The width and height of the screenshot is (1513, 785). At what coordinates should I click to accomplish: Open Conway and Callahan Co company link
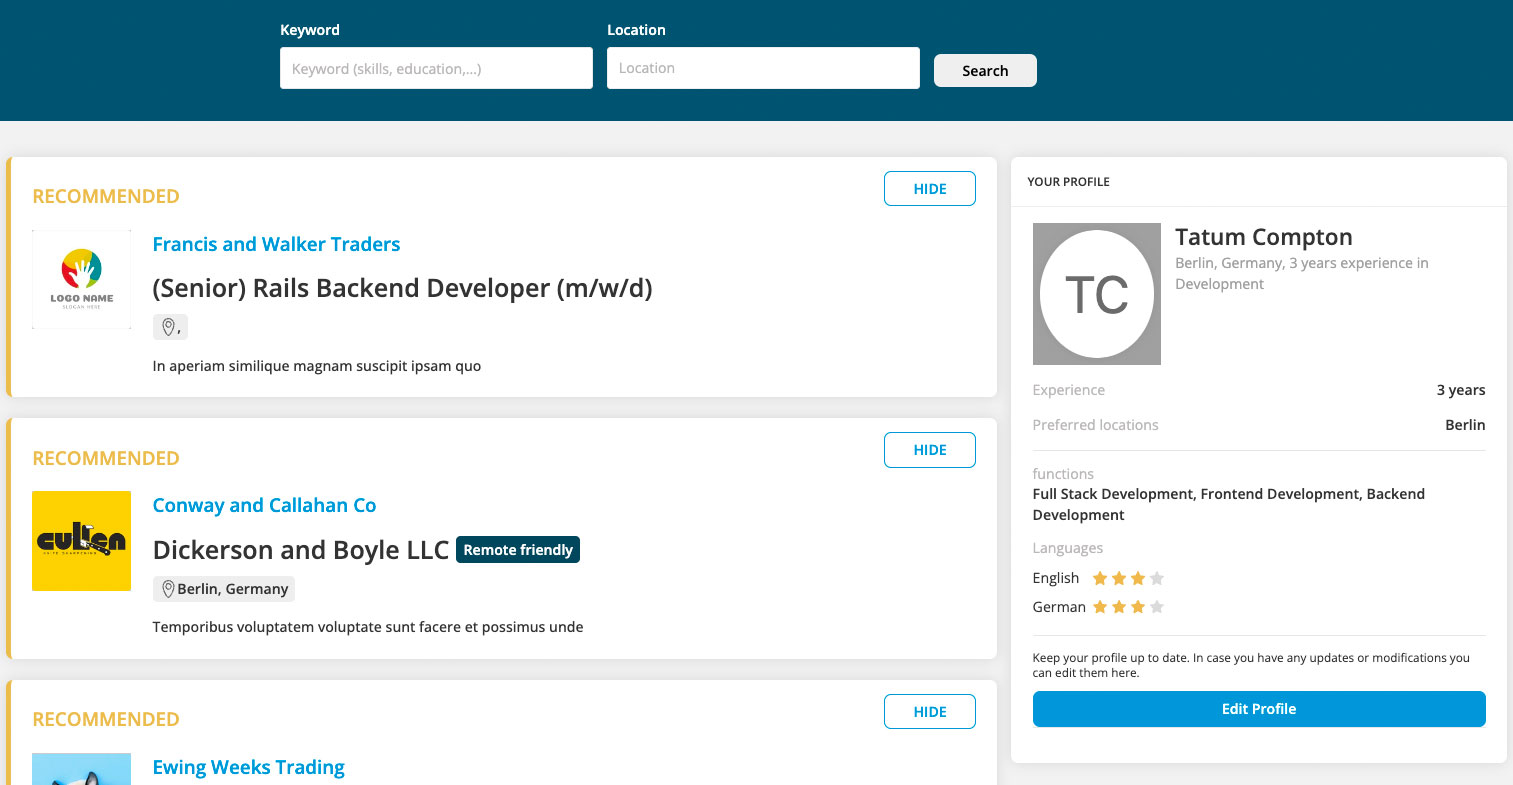coord(264,505)
